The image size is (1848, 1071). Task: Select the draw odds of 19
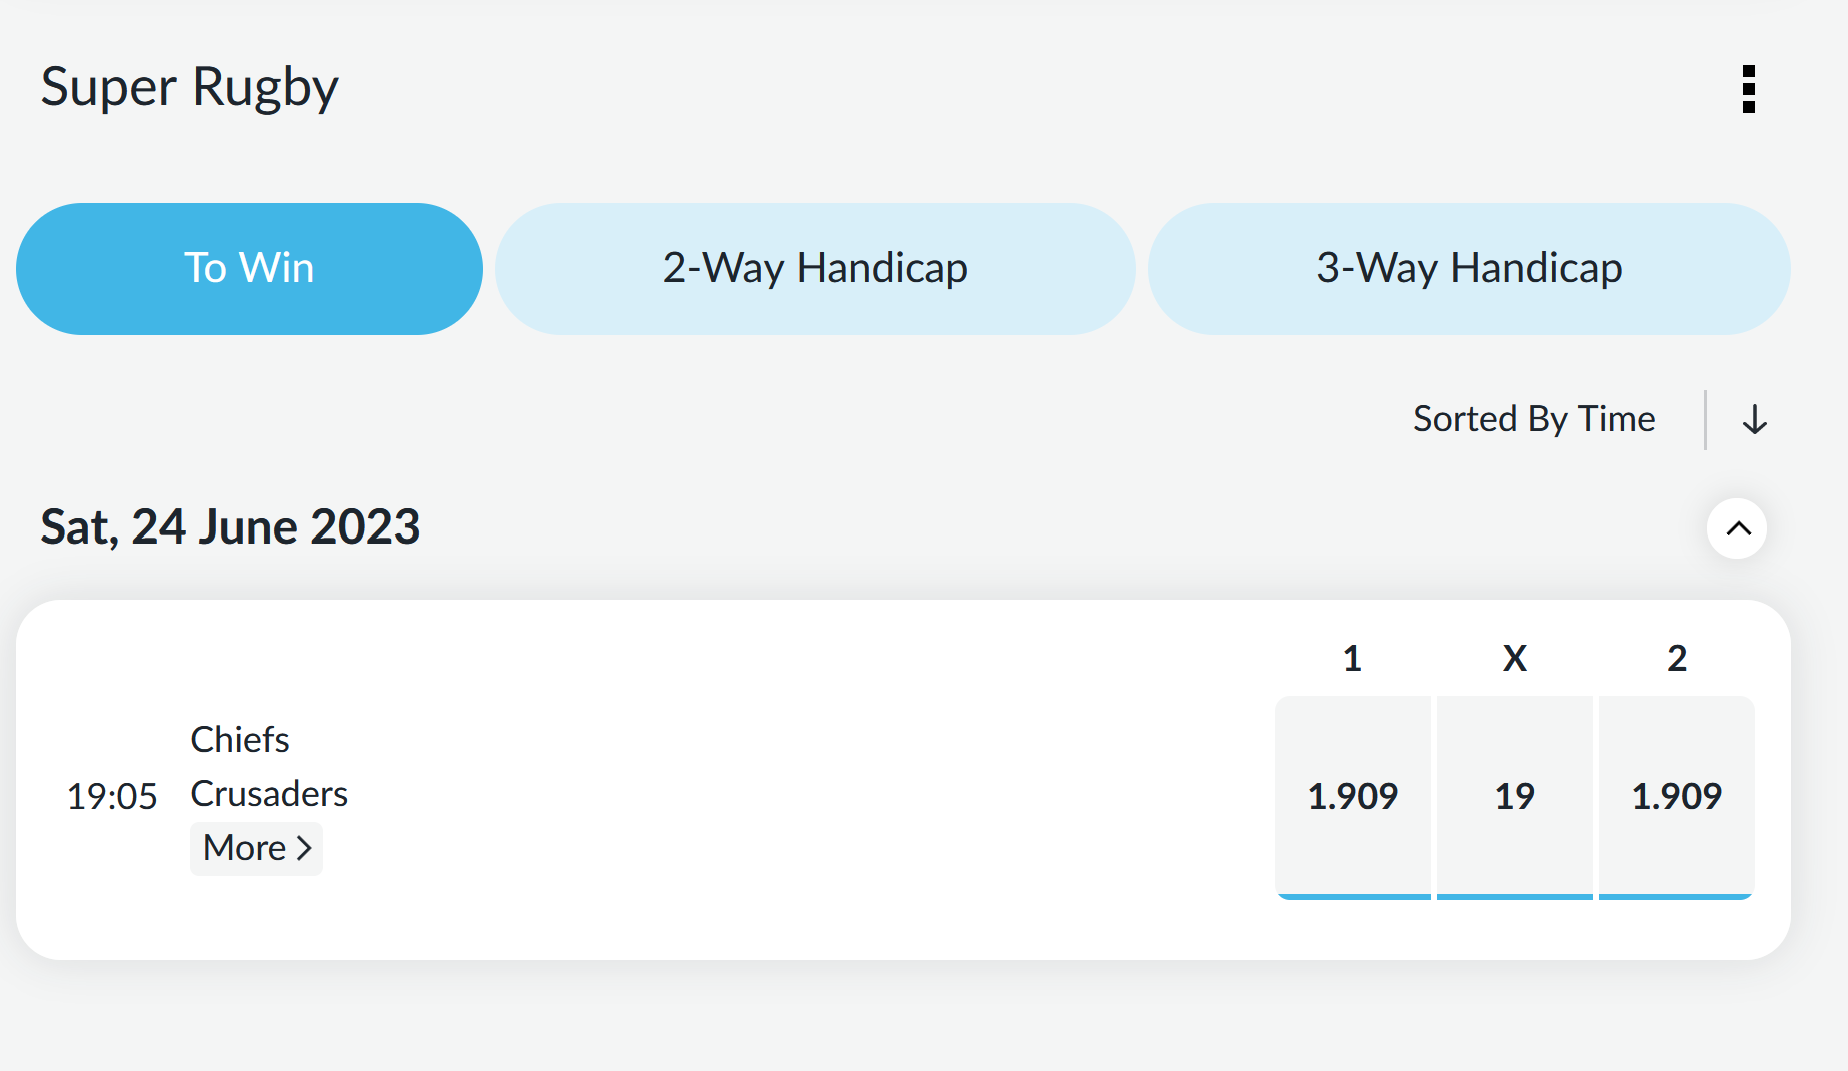[1514, 796]
